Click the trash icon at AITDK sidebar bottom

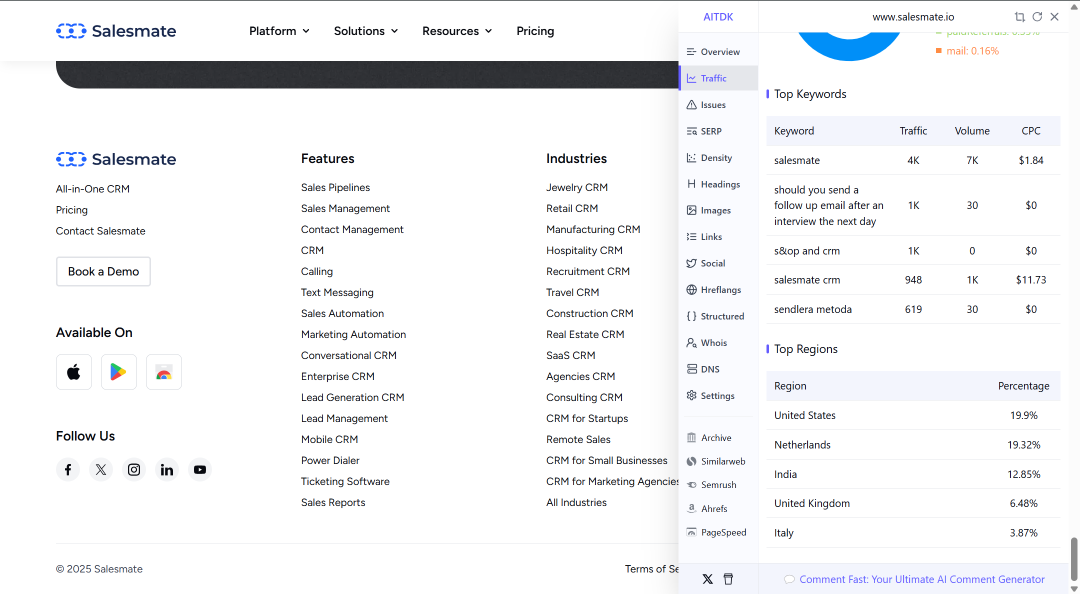(x=728, y=579)
